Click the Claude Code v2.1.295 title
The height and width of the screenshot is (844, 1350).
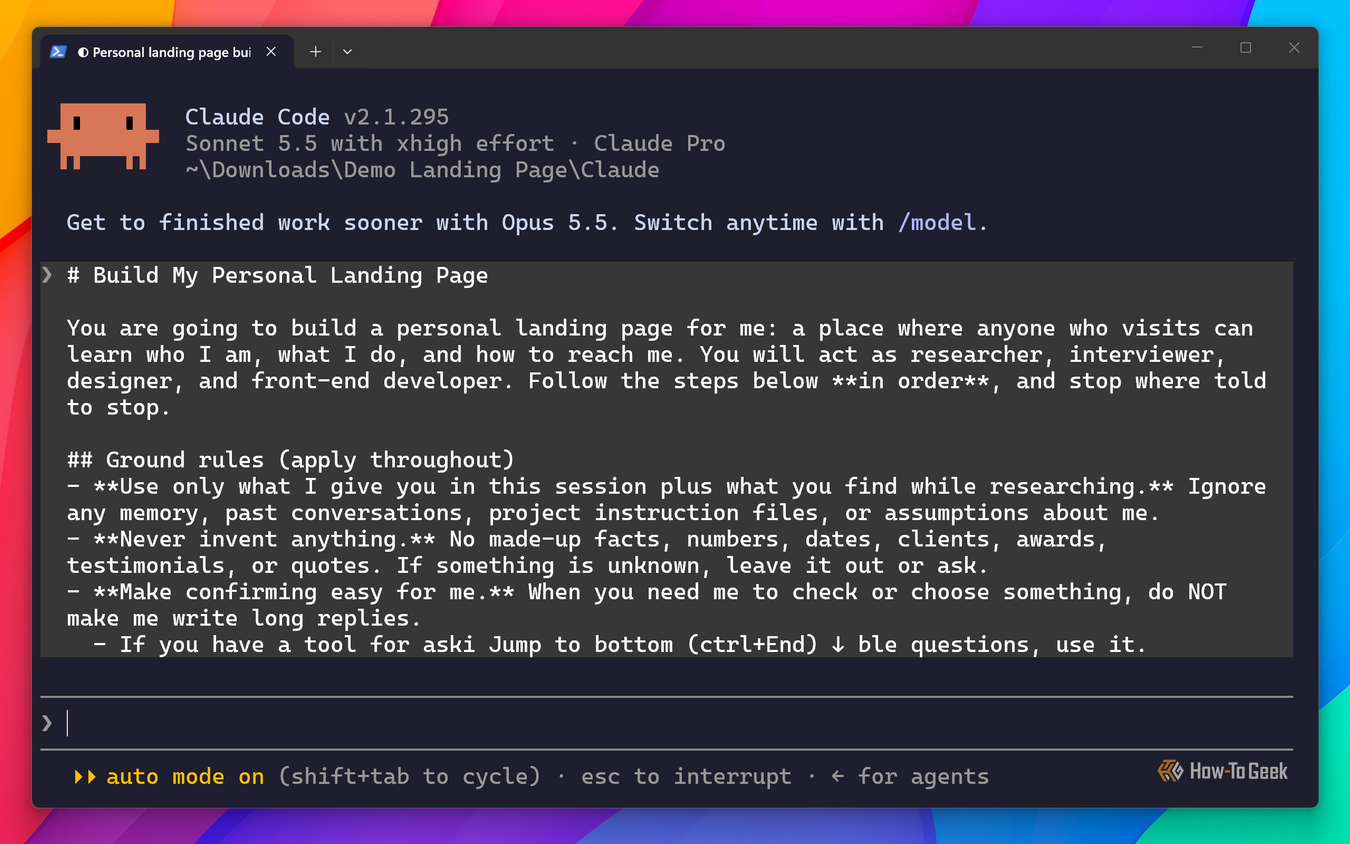point(317,117)
